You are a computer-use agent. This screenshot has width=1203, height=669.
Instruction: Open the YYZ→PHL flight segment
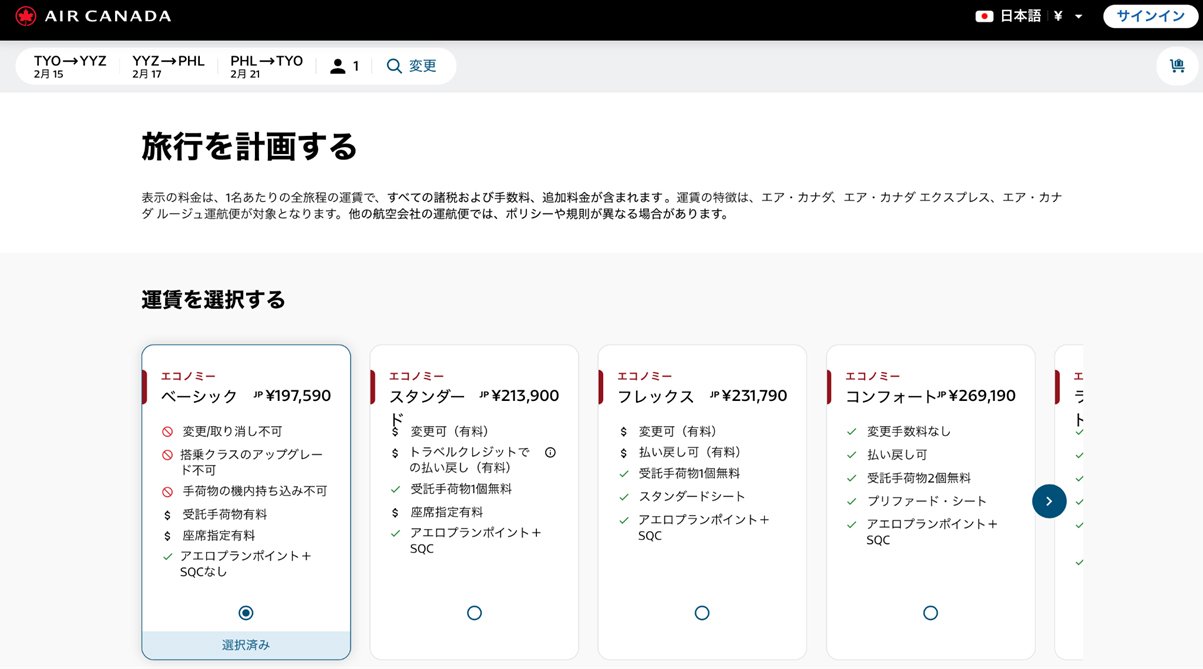[x=168, y=66]
